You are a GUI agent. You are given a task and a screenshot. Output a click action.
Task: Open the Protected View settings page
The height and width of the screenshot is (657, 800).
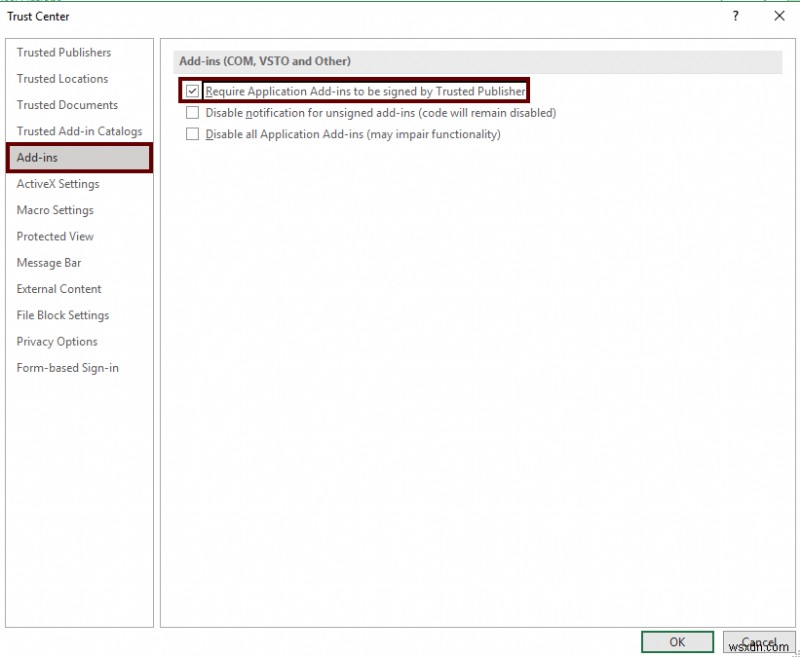coord(54,236)
